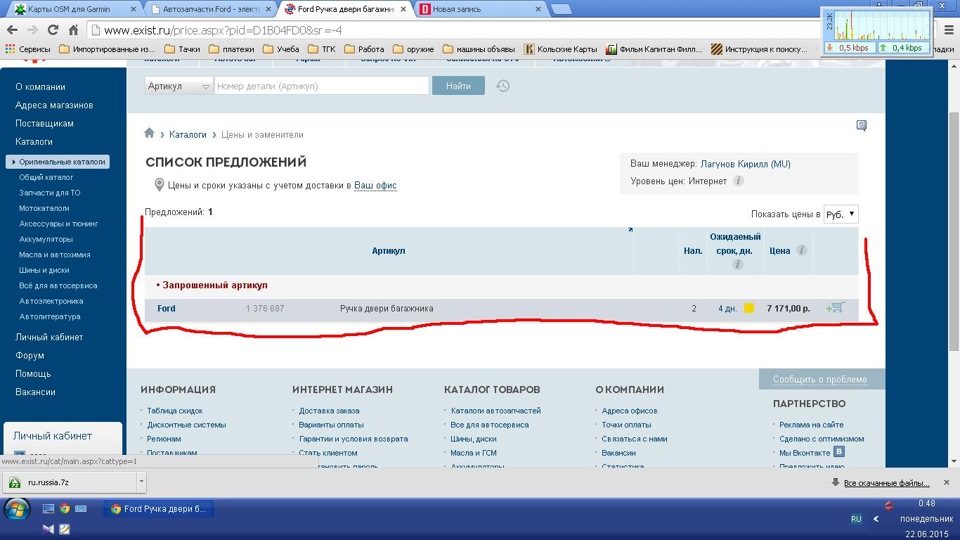This screenshot has height=540, width=960.
Task: Close the downloads bar
Action: click(947, 482)
